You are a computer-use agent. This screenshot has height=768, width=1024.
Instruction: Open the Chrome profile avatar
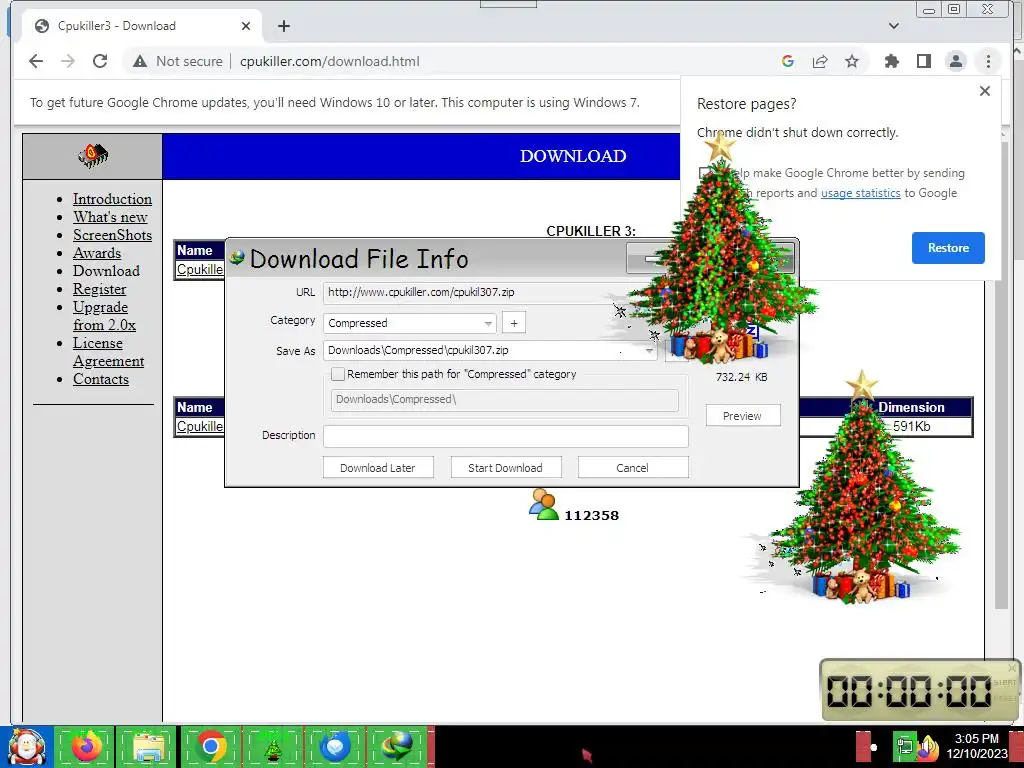click(x=955, y=61)
